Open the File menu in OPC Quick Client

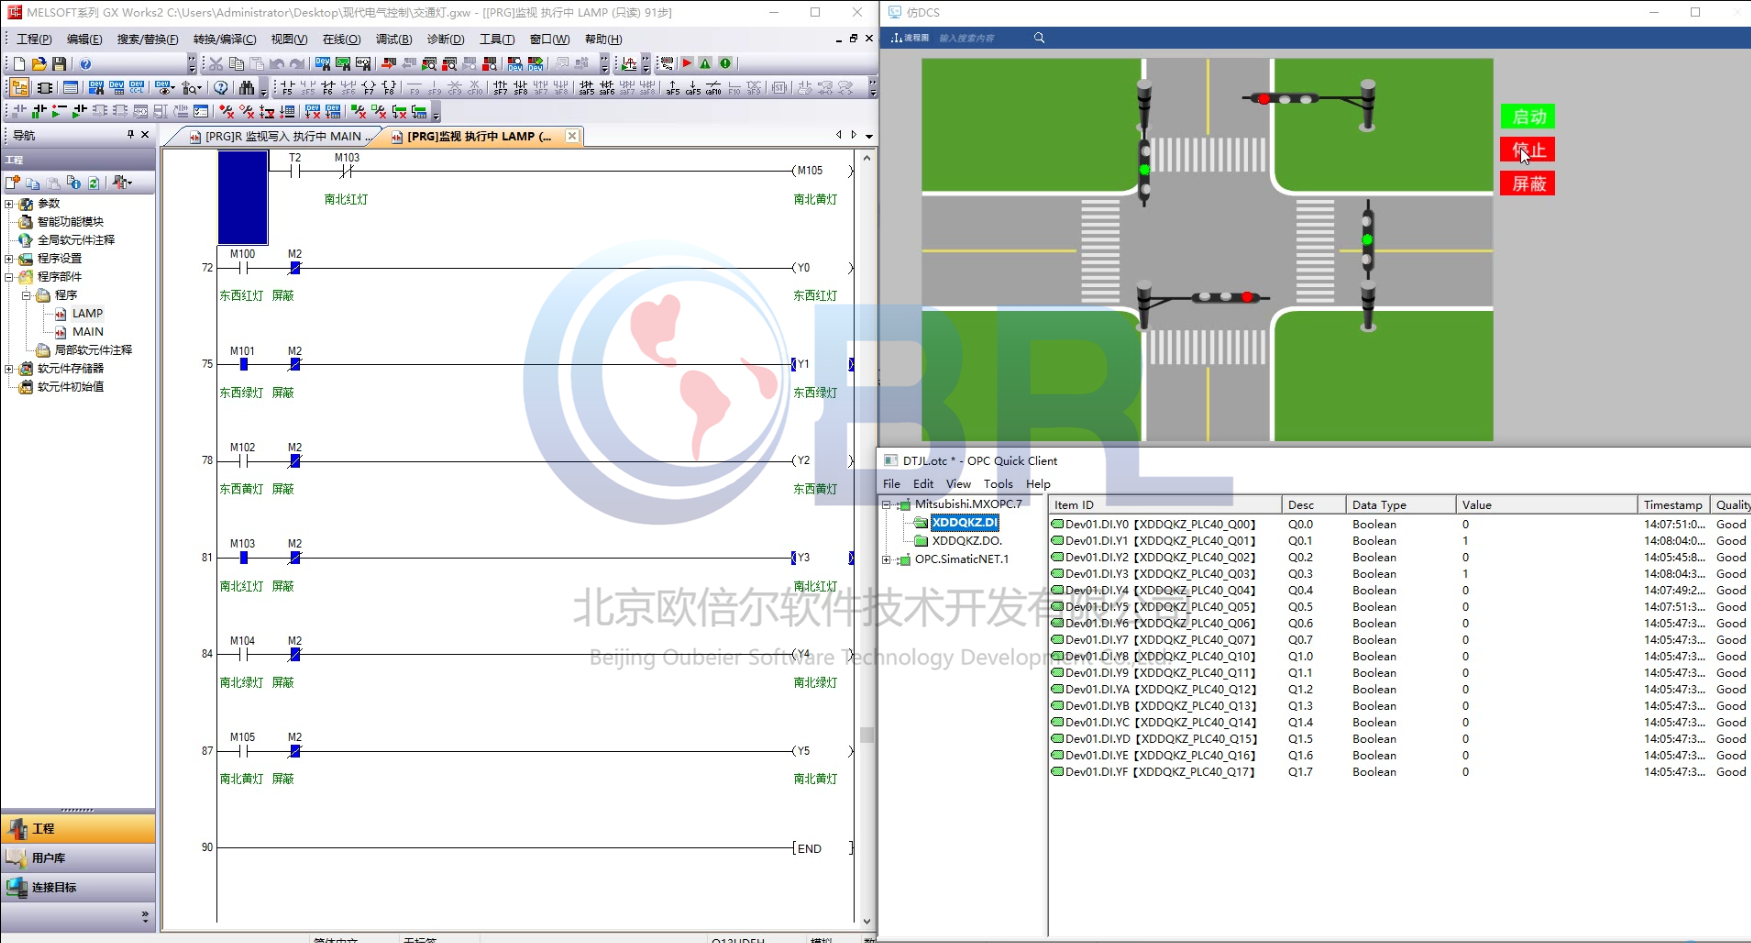point(891,484)
